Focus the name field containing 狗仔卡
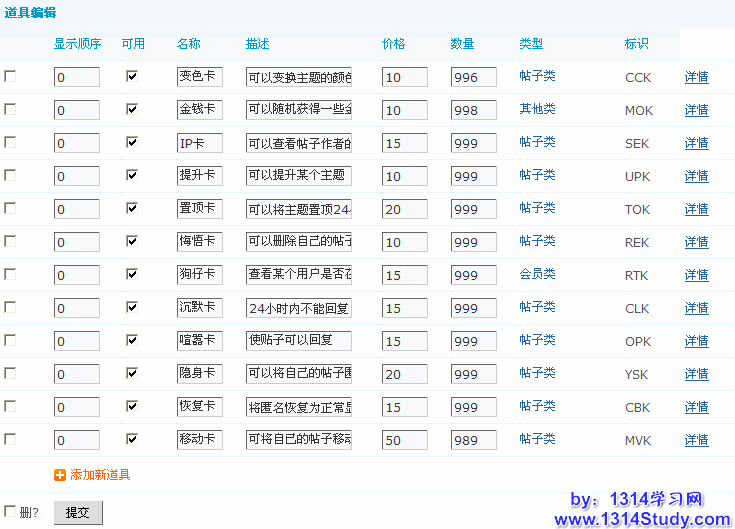 coord(199,275)
